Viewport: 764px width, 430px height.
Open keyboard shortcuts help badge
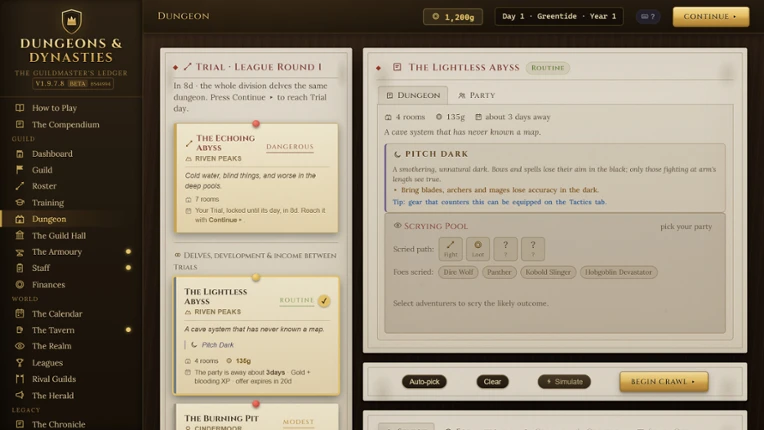[648, 17]
